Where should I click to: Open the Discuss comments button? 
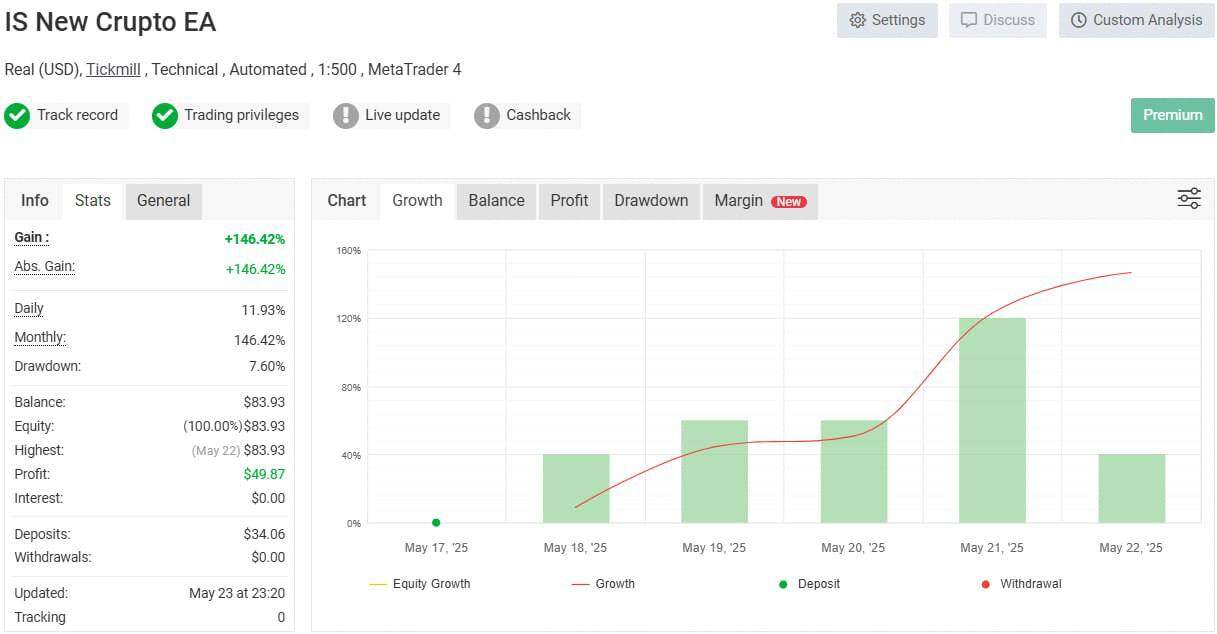tap(997, 20)
